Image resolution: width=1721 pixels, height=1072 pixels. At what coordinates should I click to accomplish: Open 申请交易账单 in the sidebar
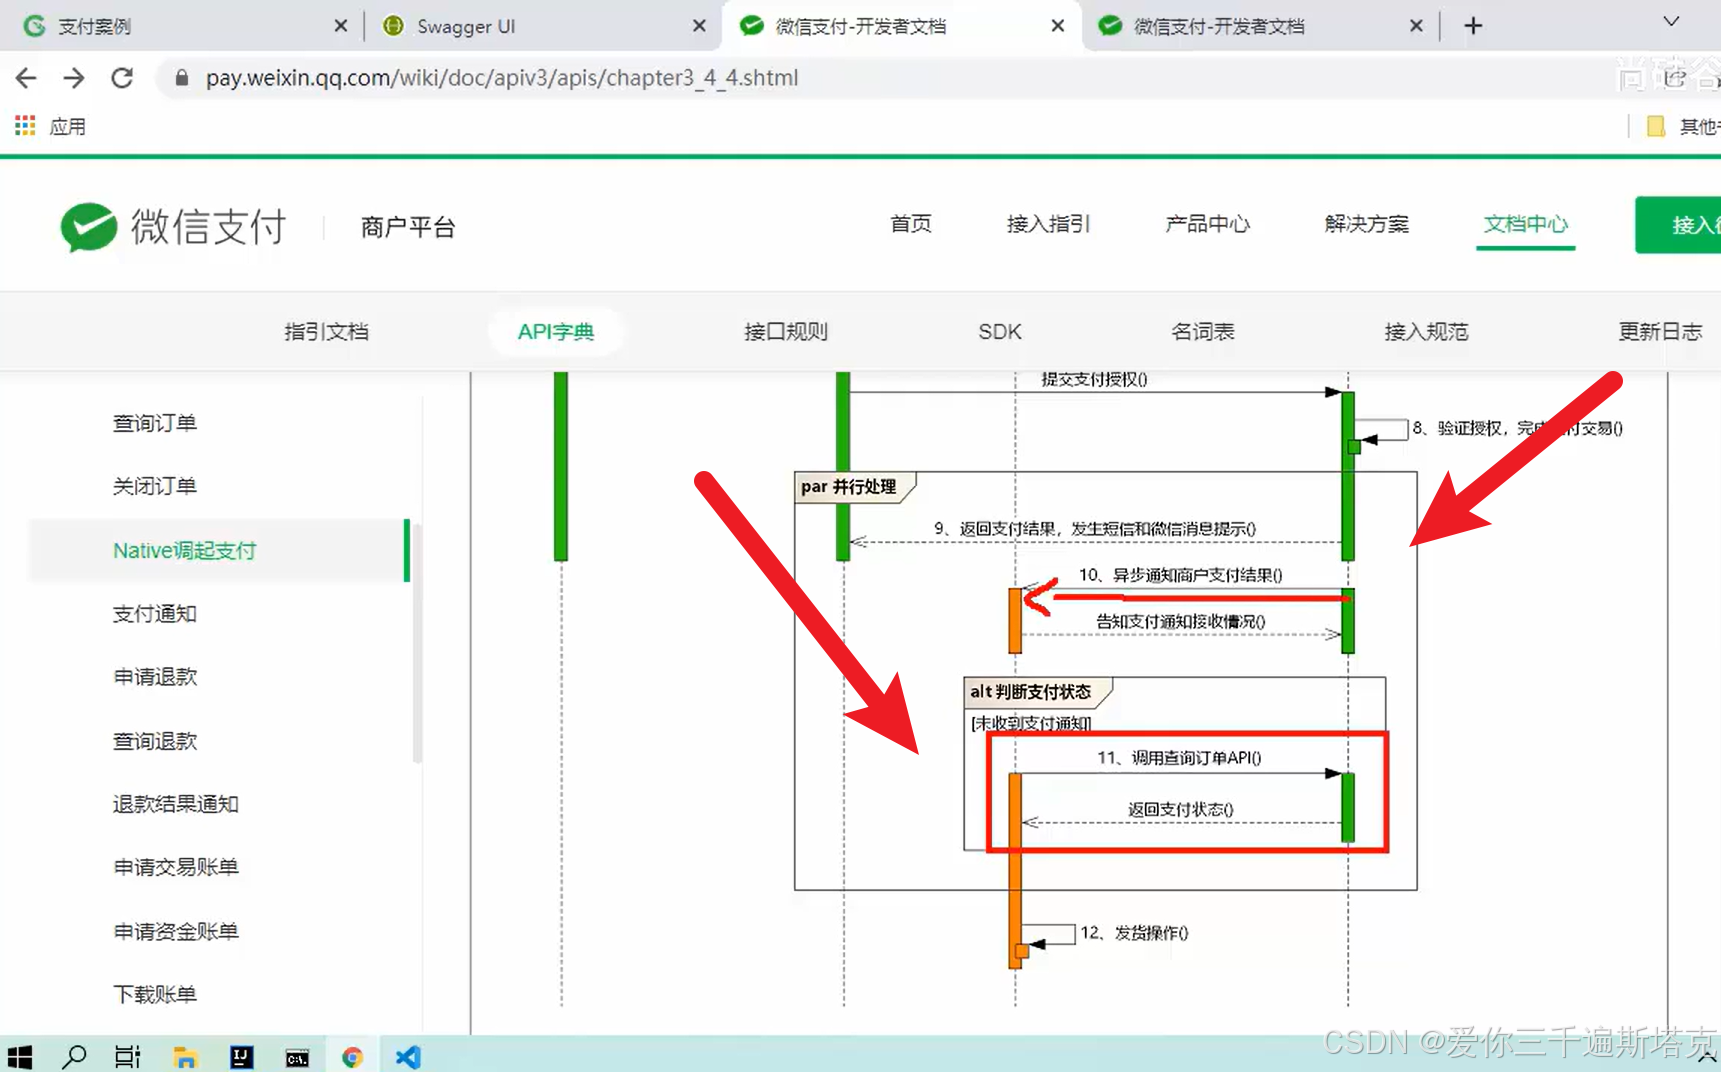pos(176,867)
